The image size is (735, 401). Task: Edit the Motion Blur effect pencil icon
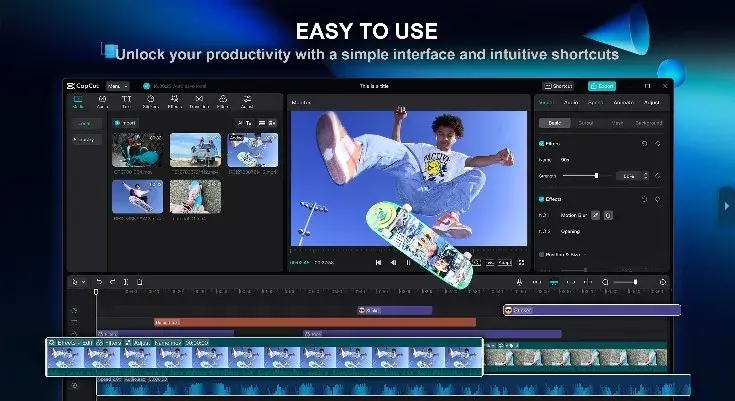(595, 215)
